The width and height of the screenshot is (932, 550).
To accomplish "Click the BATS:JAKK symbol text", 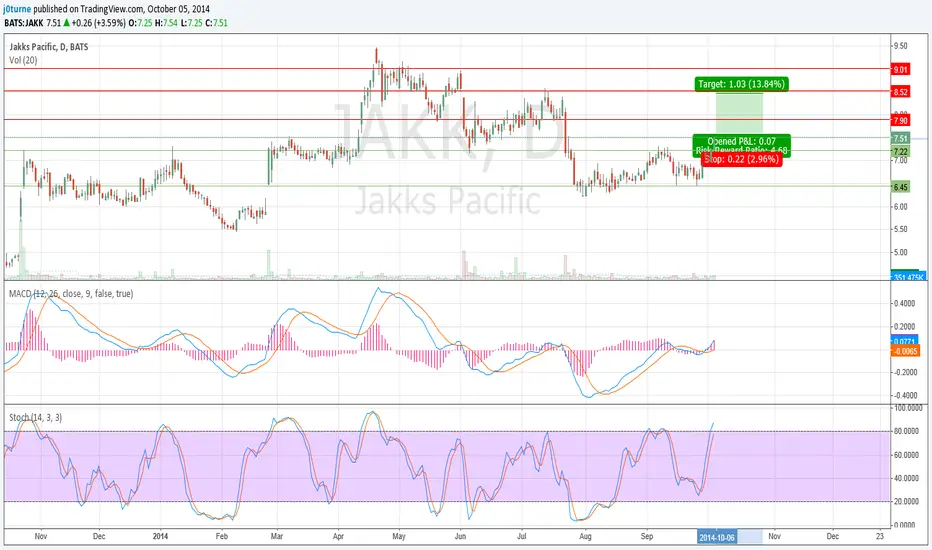I will pos(24,23).
